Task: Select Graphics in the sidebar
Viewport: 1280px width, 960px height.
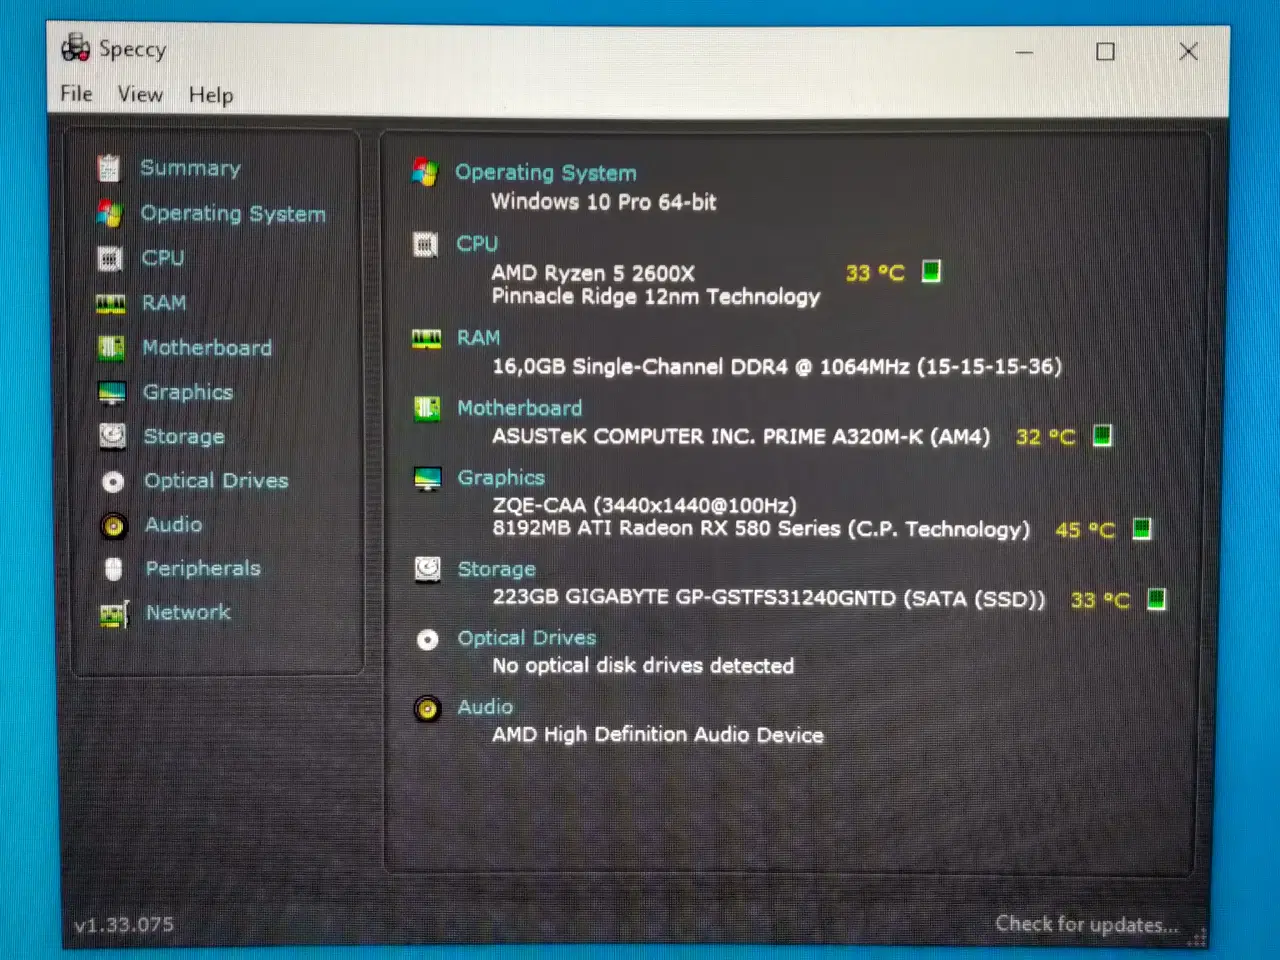Action: point(188,393)
